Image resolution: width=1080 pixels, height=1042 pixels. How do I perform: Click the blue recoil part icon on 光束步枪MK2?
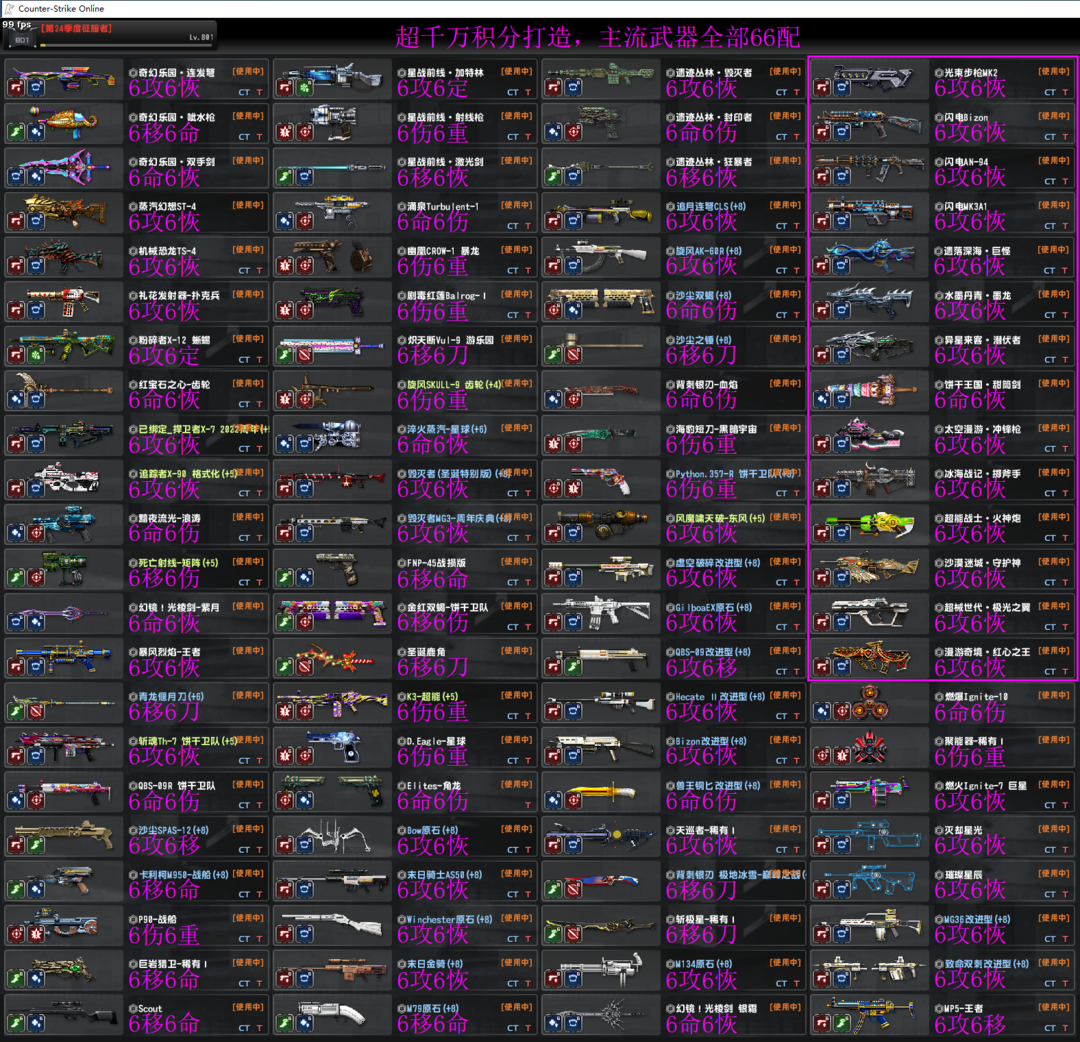click(x=841, y=88)
